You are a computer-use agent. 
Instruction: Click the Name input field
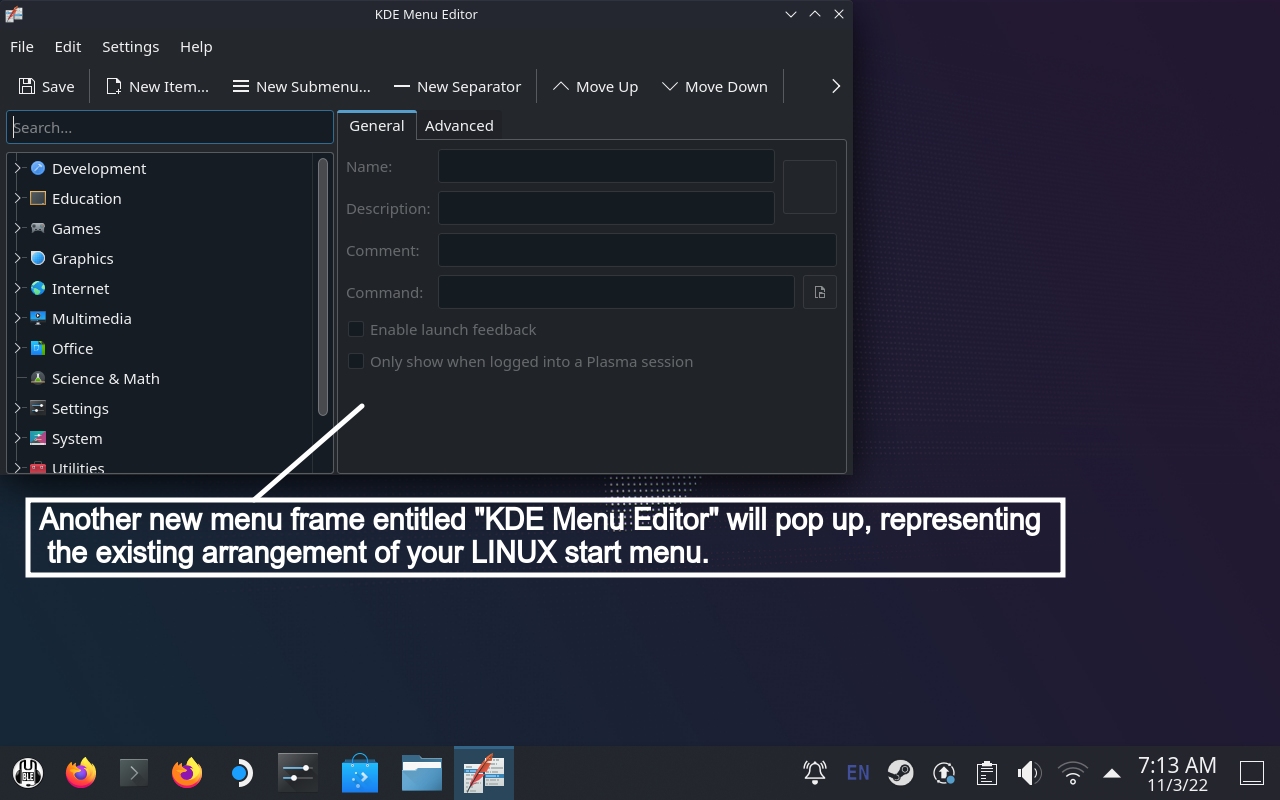606,166
